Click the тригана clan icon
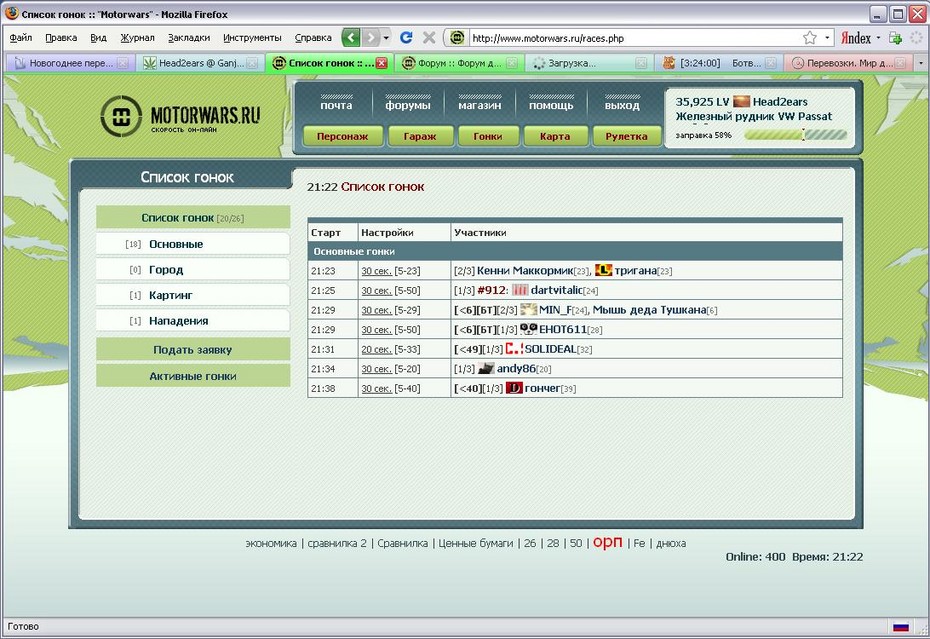The image size is (930, 639). tap(603, 270)
